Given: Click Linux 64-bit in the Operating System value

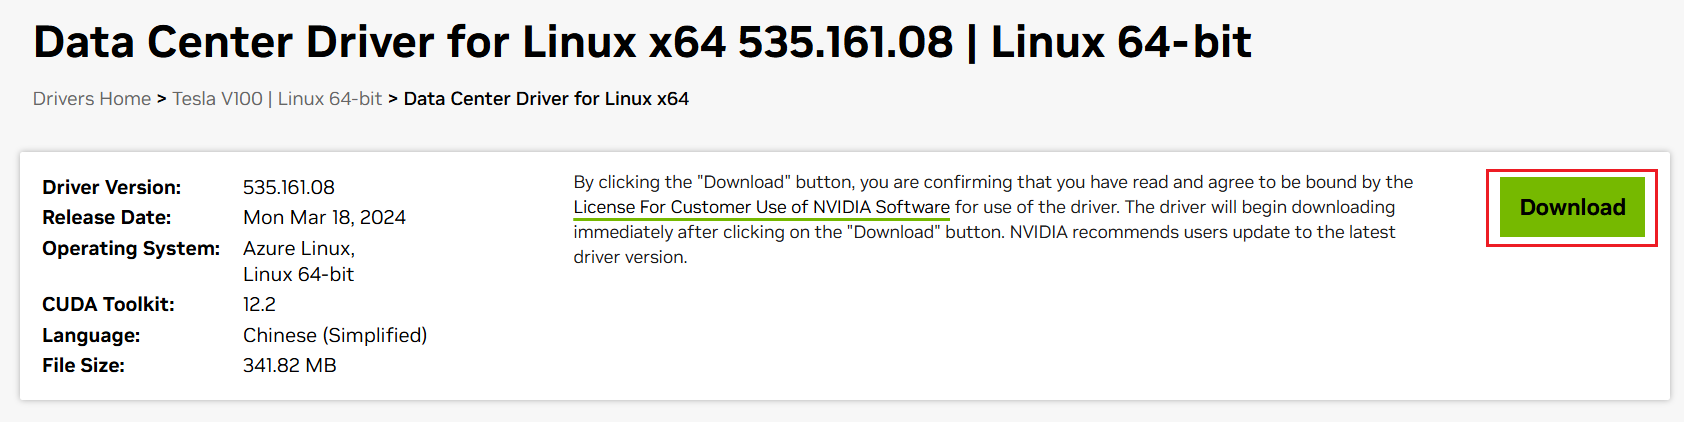Looking at the screenshot, I should 298,274.
